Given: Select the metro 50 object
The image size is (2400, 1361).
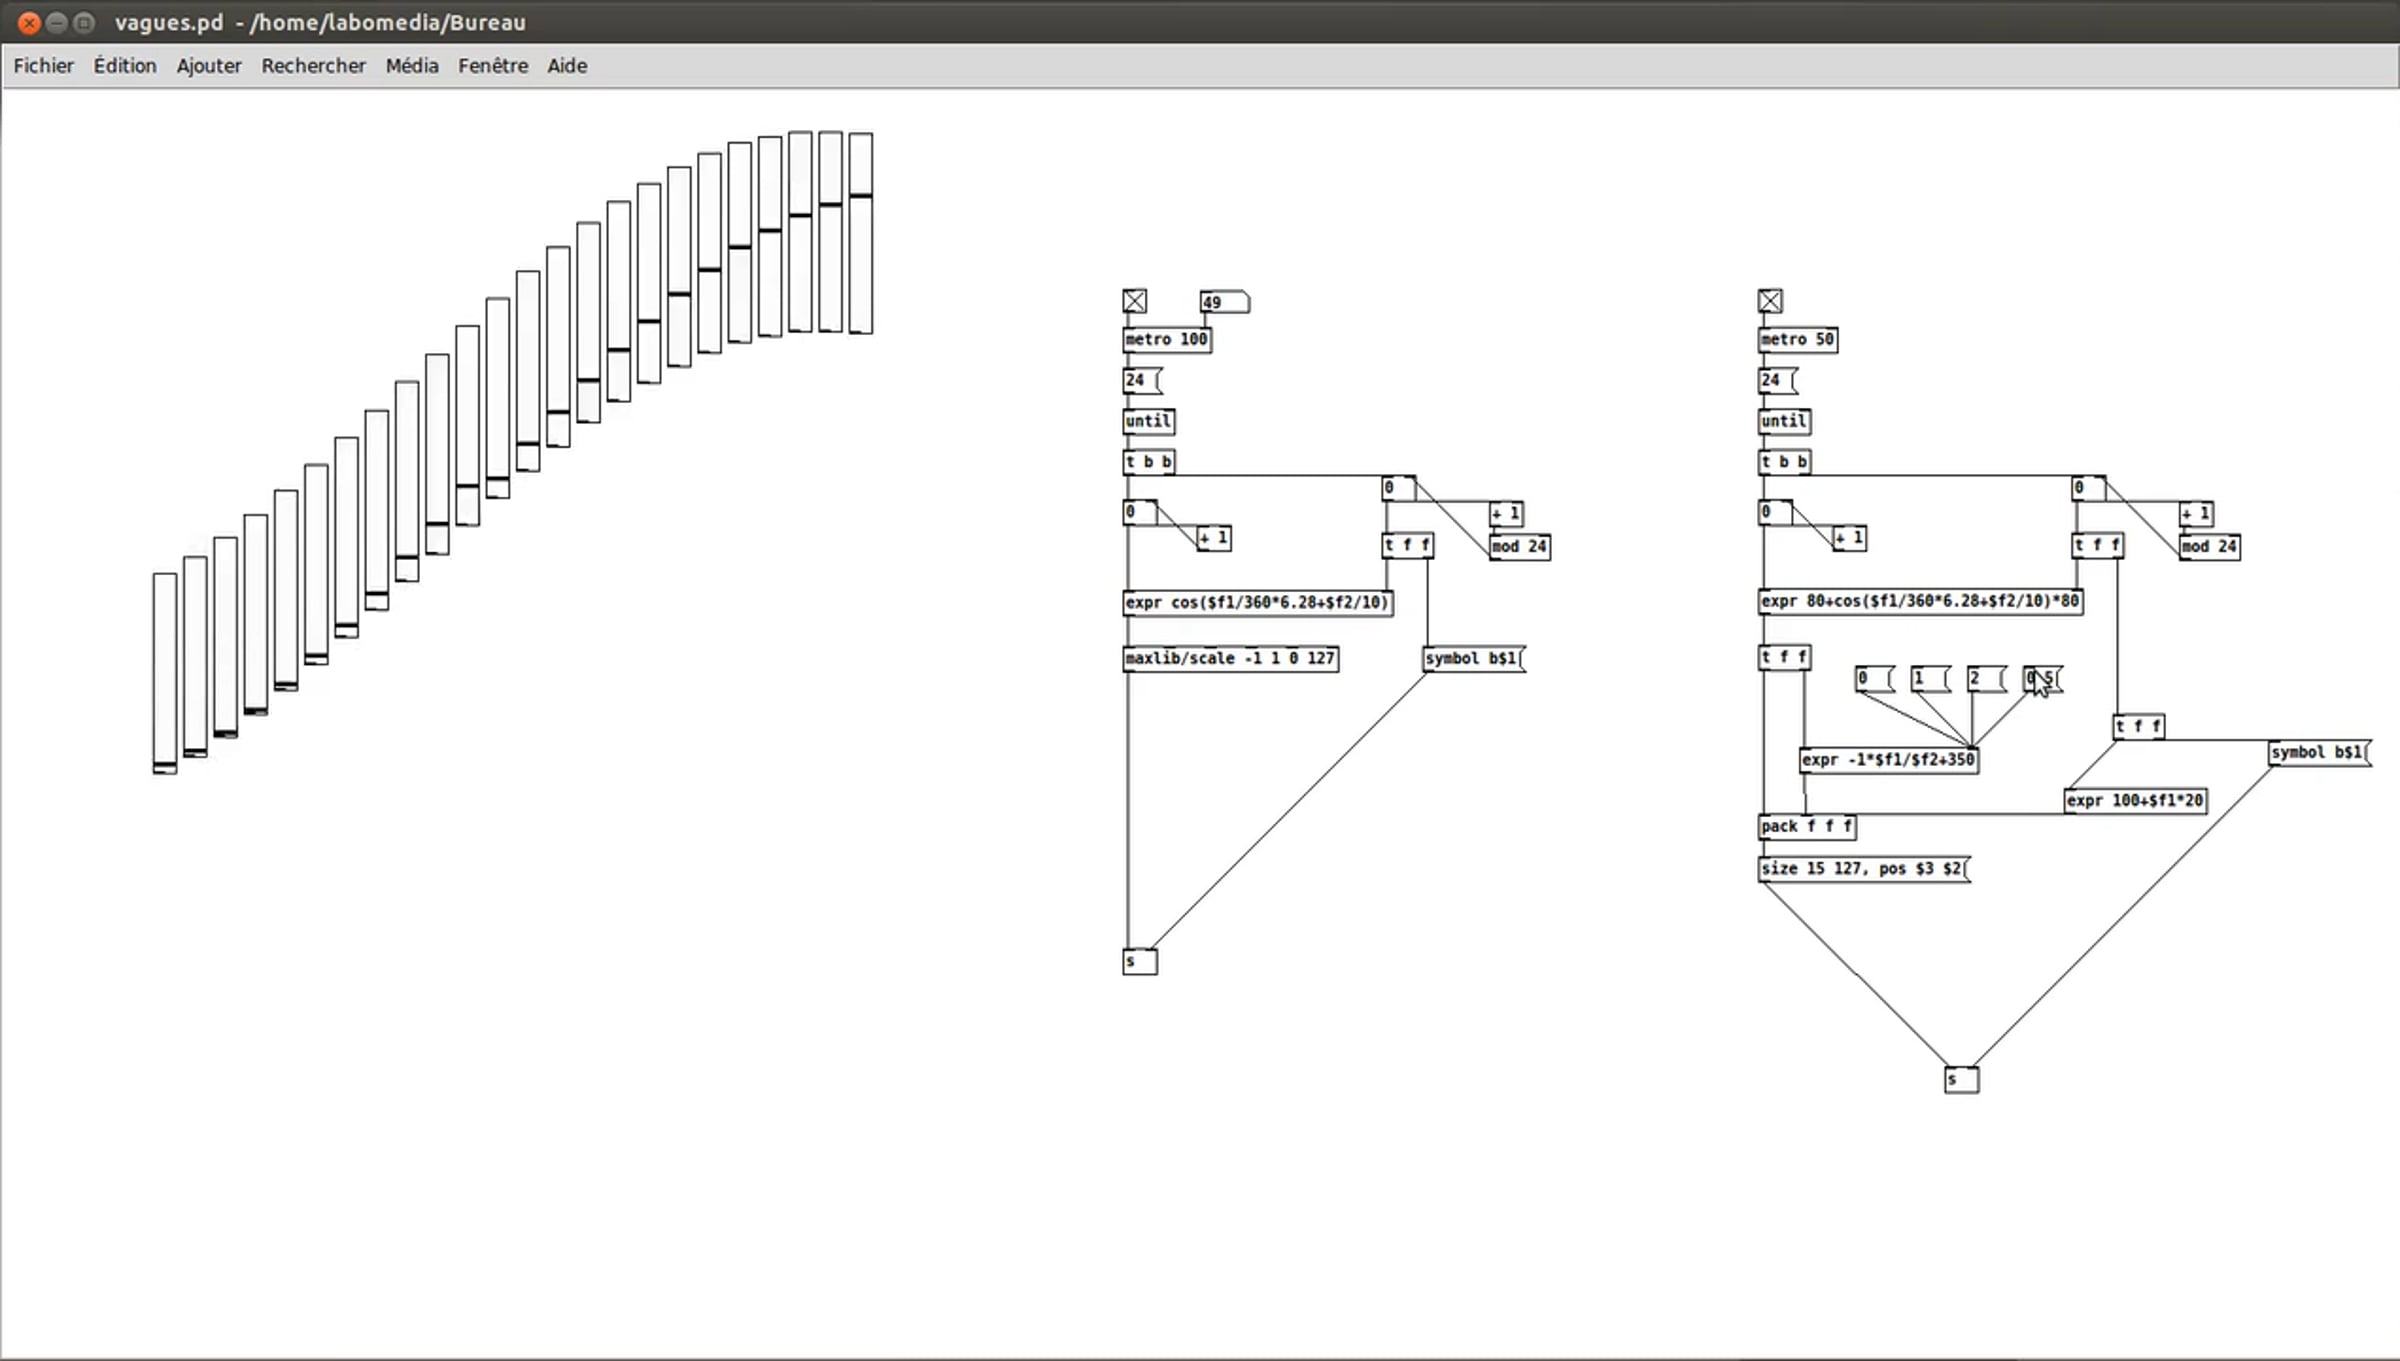Looking at the screenshot, I should click(x=1798, y=340).
